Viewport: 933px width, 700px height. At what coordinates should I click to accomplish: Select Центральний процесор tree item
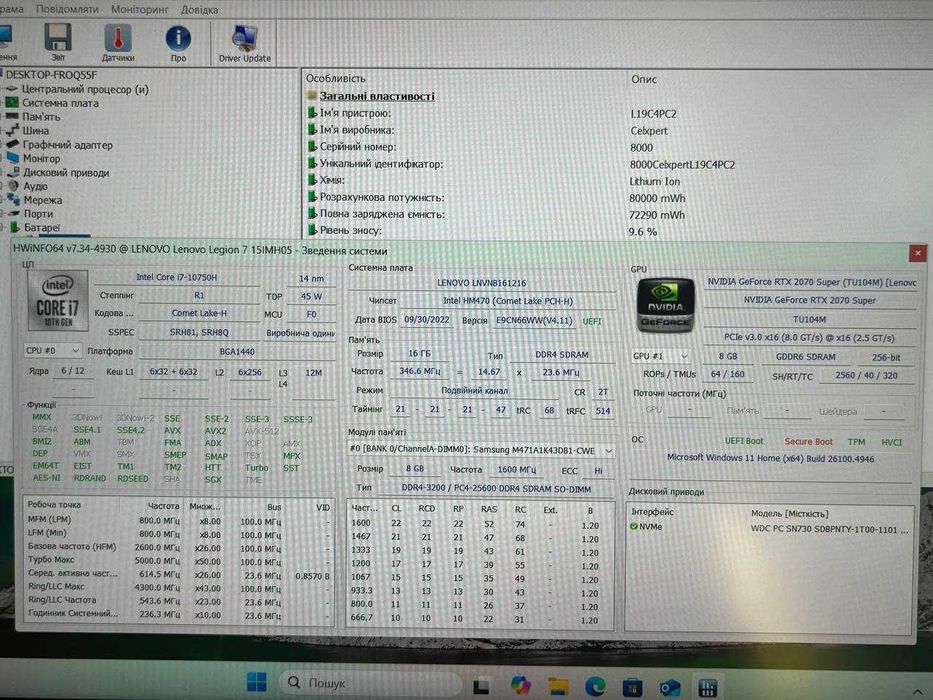click(84, 89)
